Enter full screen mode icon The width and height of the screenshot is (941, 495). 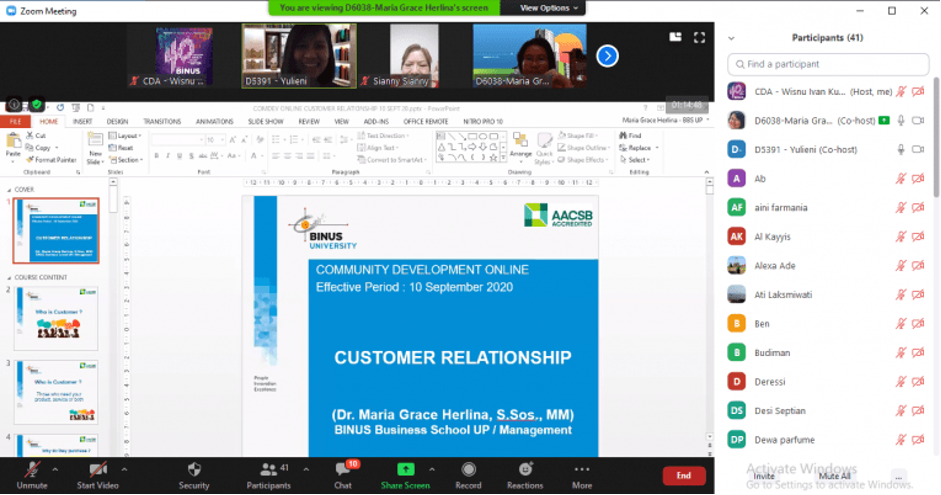click(x=699, y=37)
